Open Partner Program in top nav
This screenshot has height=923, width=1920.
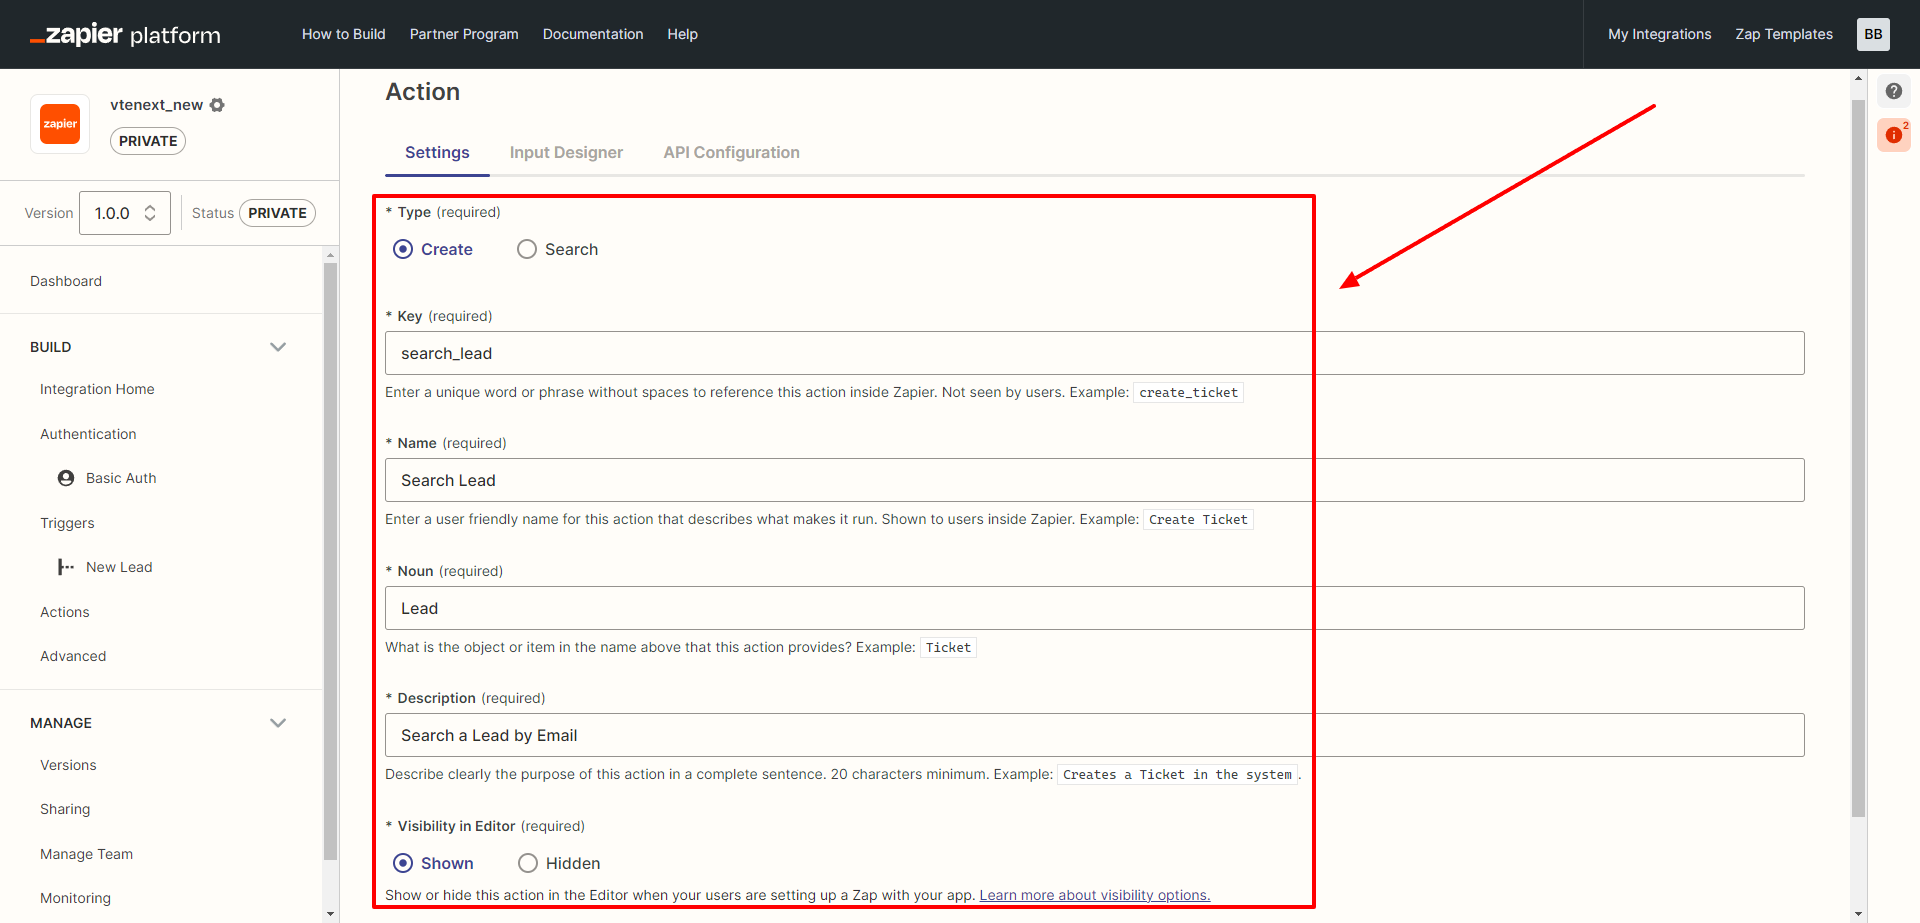point(464,34)
